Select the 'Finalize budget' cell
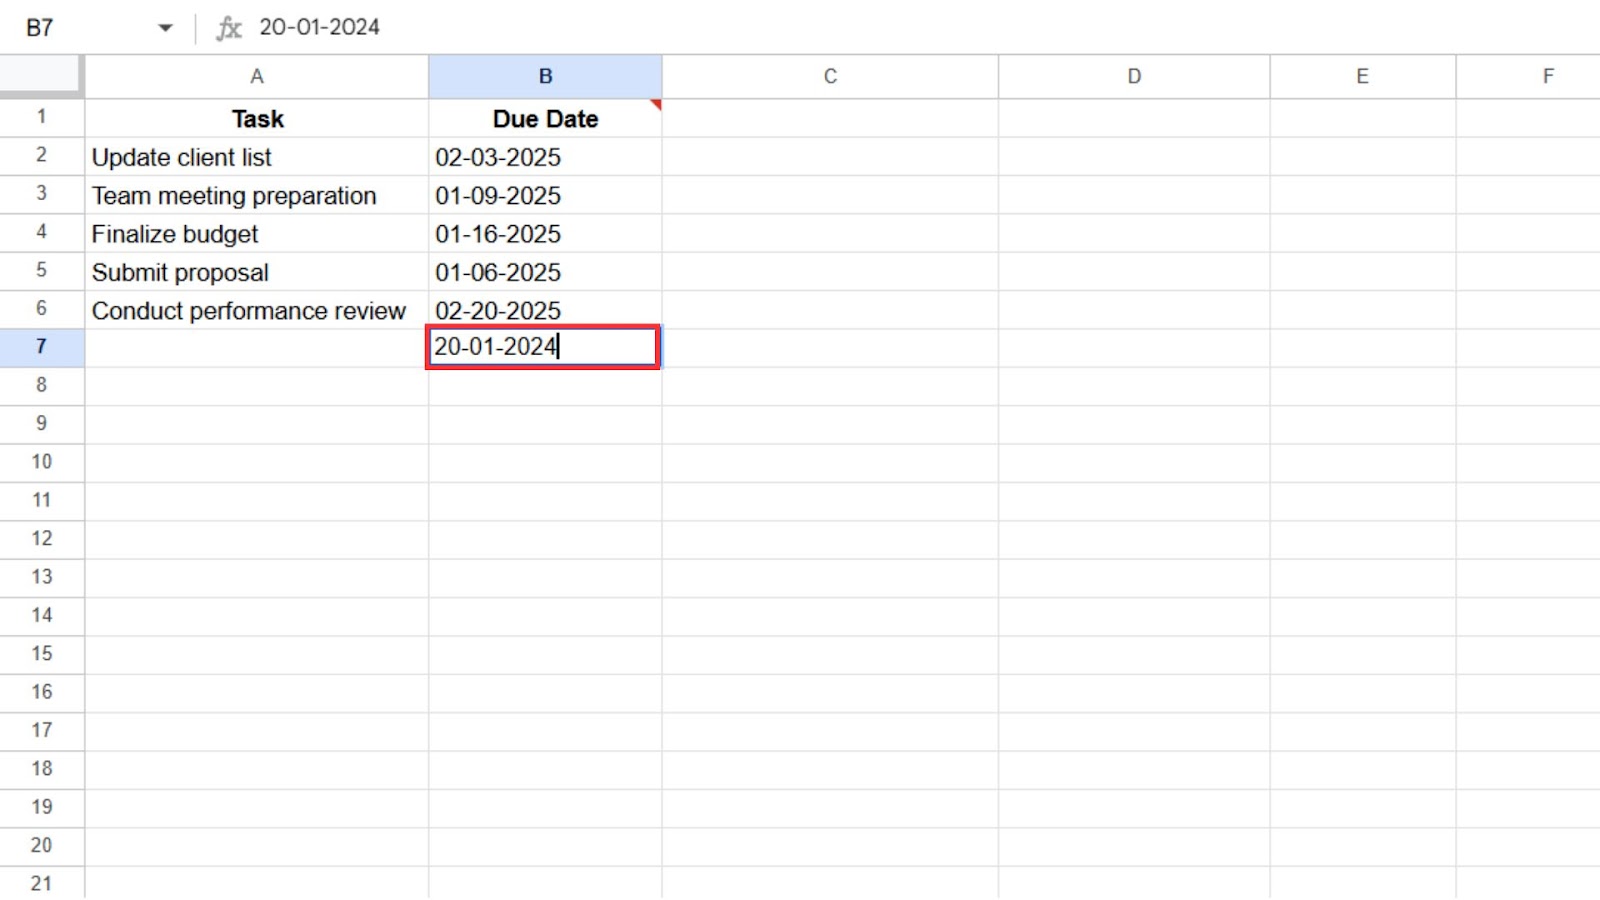Screen dimensions: 1600x900 pyautogui.click(x=257, y=233)
